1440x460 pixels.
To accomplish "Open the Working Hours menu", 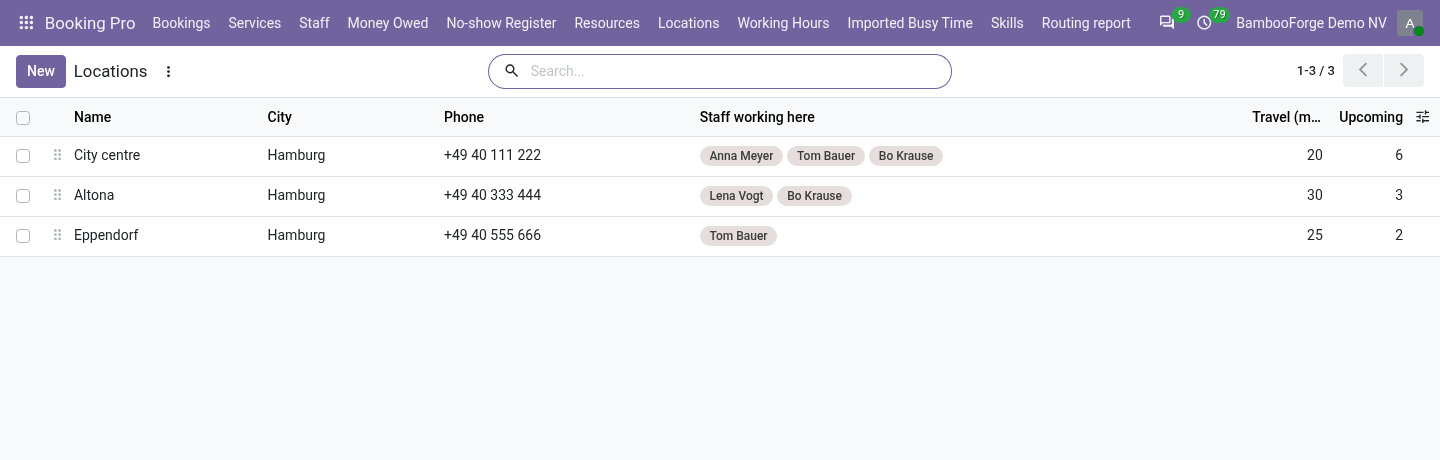I will pyautogui.click(x=783, y=23).
